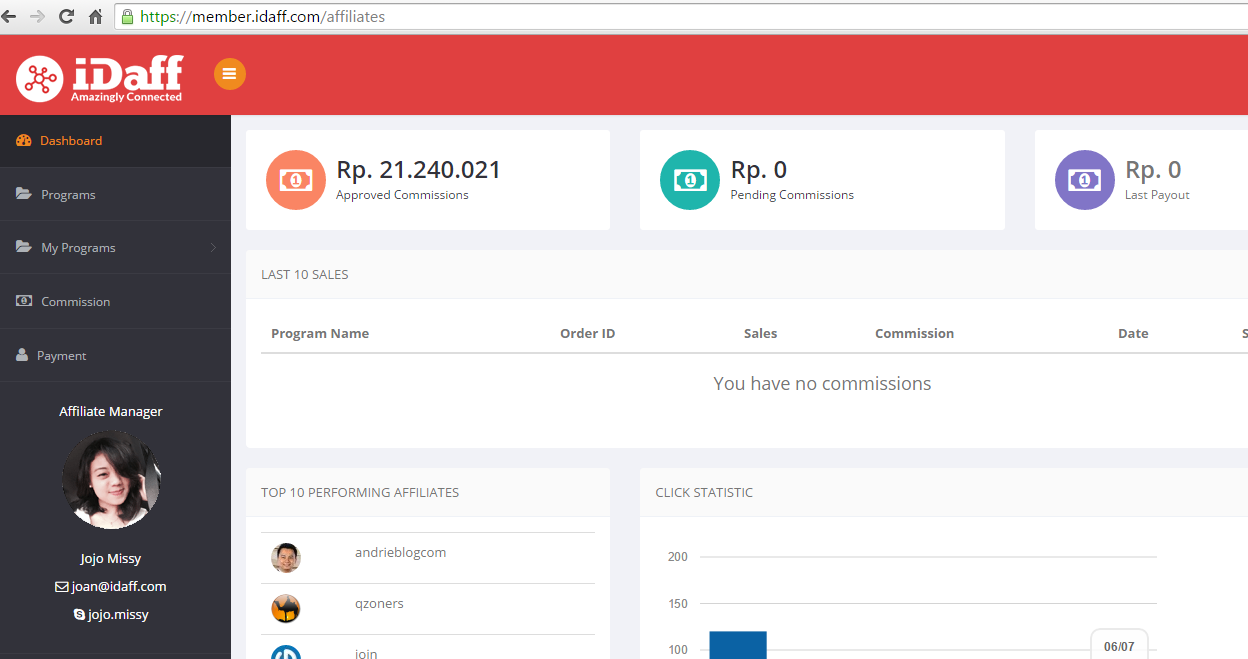Screen dimensions: 1248x659
Task: Toggle sidebar with orange hamburger button
Action: pos(230,73)
